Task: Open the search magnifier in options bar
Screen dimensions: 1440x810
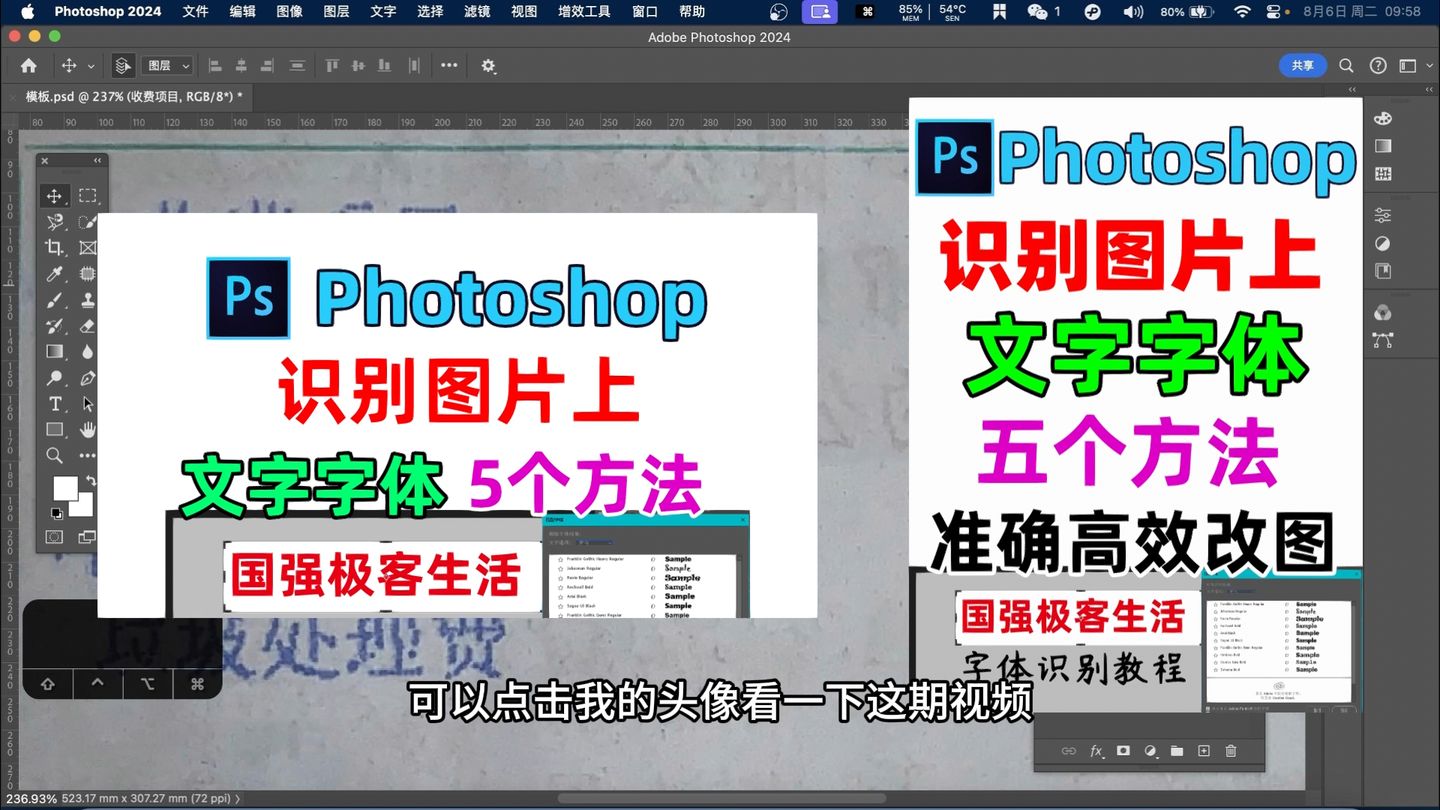Action: coord(1346,66)
